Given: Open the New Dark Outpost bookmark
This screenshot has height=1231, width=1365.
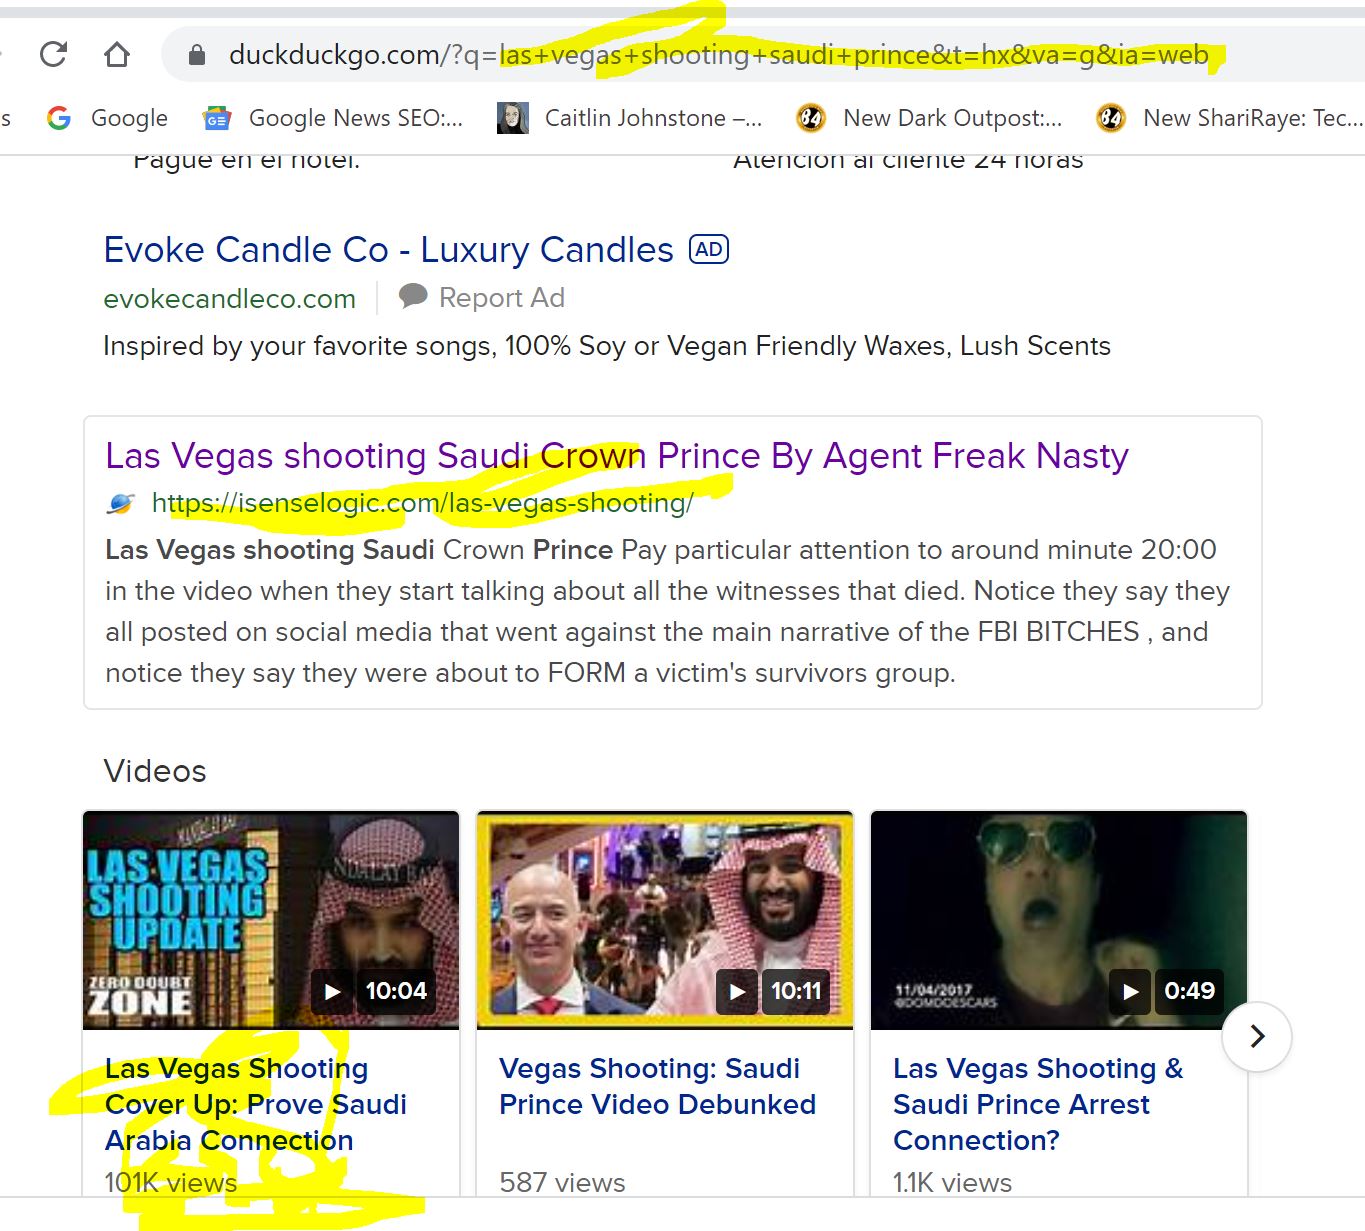Looking at the screenshot, I should tap(929, 118).
